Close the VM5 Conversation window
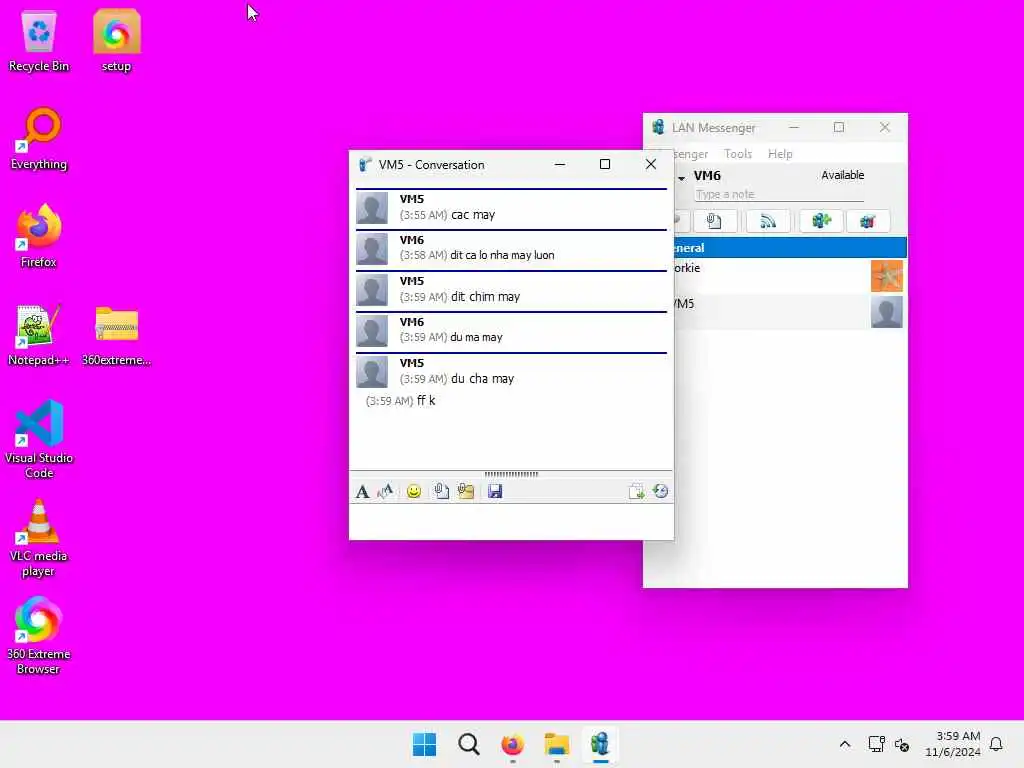The width and height of the screenshot is (1024, 768). point(650,165)
